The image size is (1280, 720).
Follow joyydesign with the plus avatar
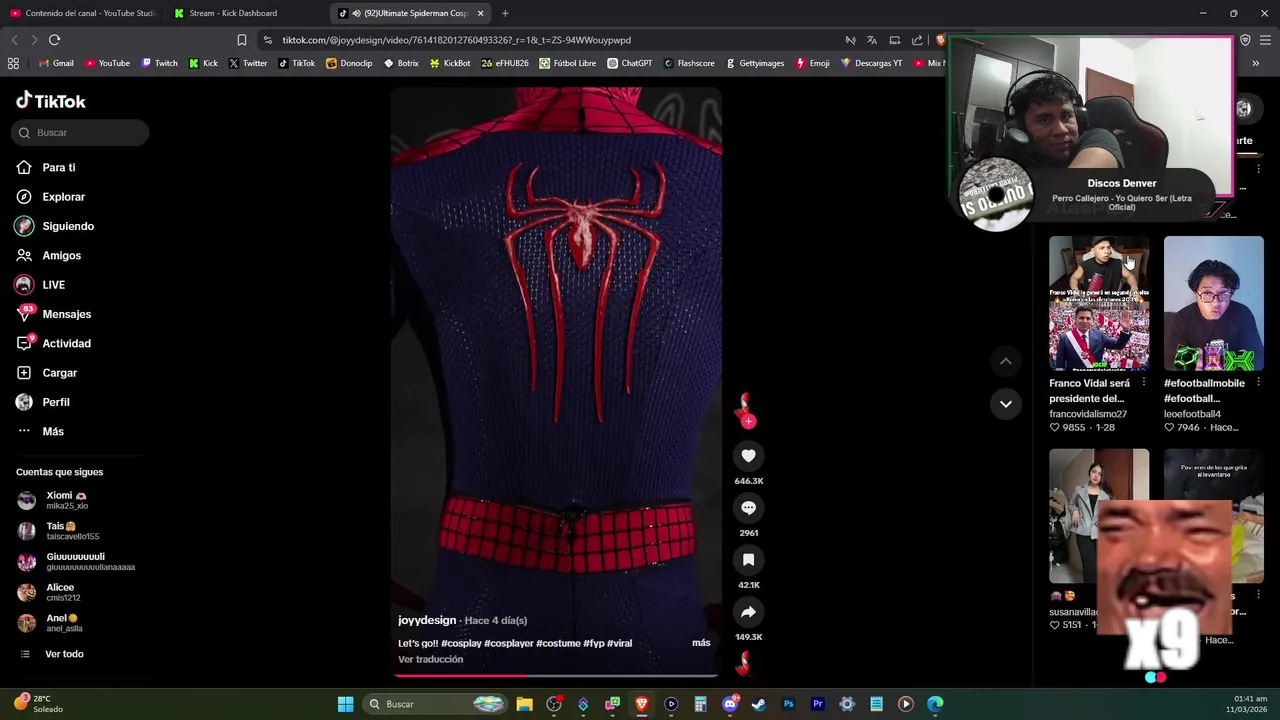click(749, 421)
